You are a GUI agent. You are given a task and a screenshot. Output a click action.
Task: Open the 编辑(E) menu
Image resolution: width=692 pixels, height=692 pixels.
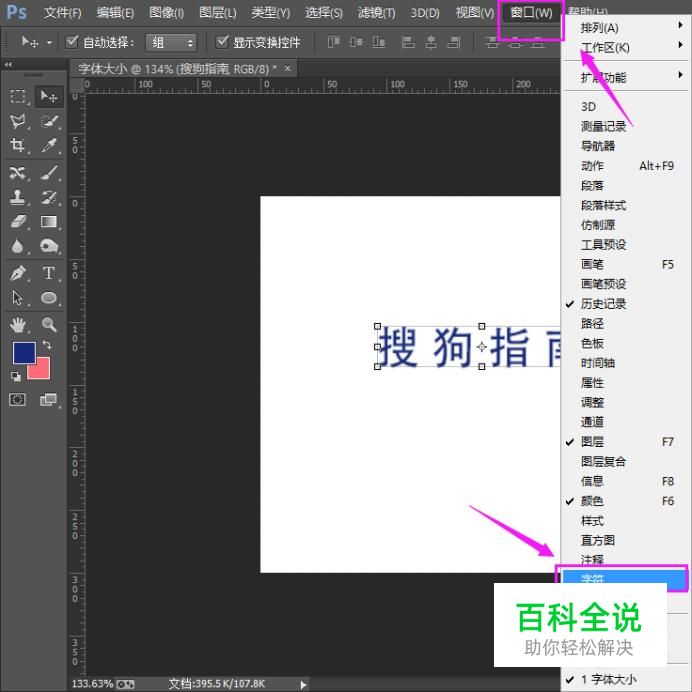115,13
